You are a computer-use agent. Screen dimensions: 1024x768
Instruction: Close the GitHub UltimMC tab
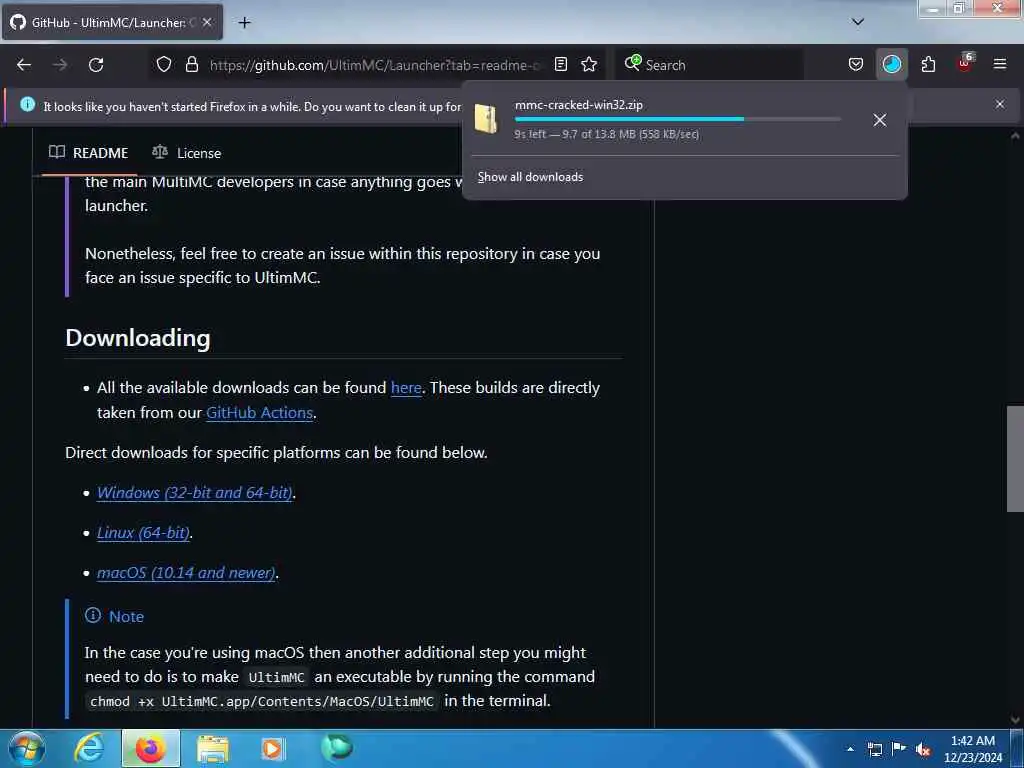click(207, 22)
